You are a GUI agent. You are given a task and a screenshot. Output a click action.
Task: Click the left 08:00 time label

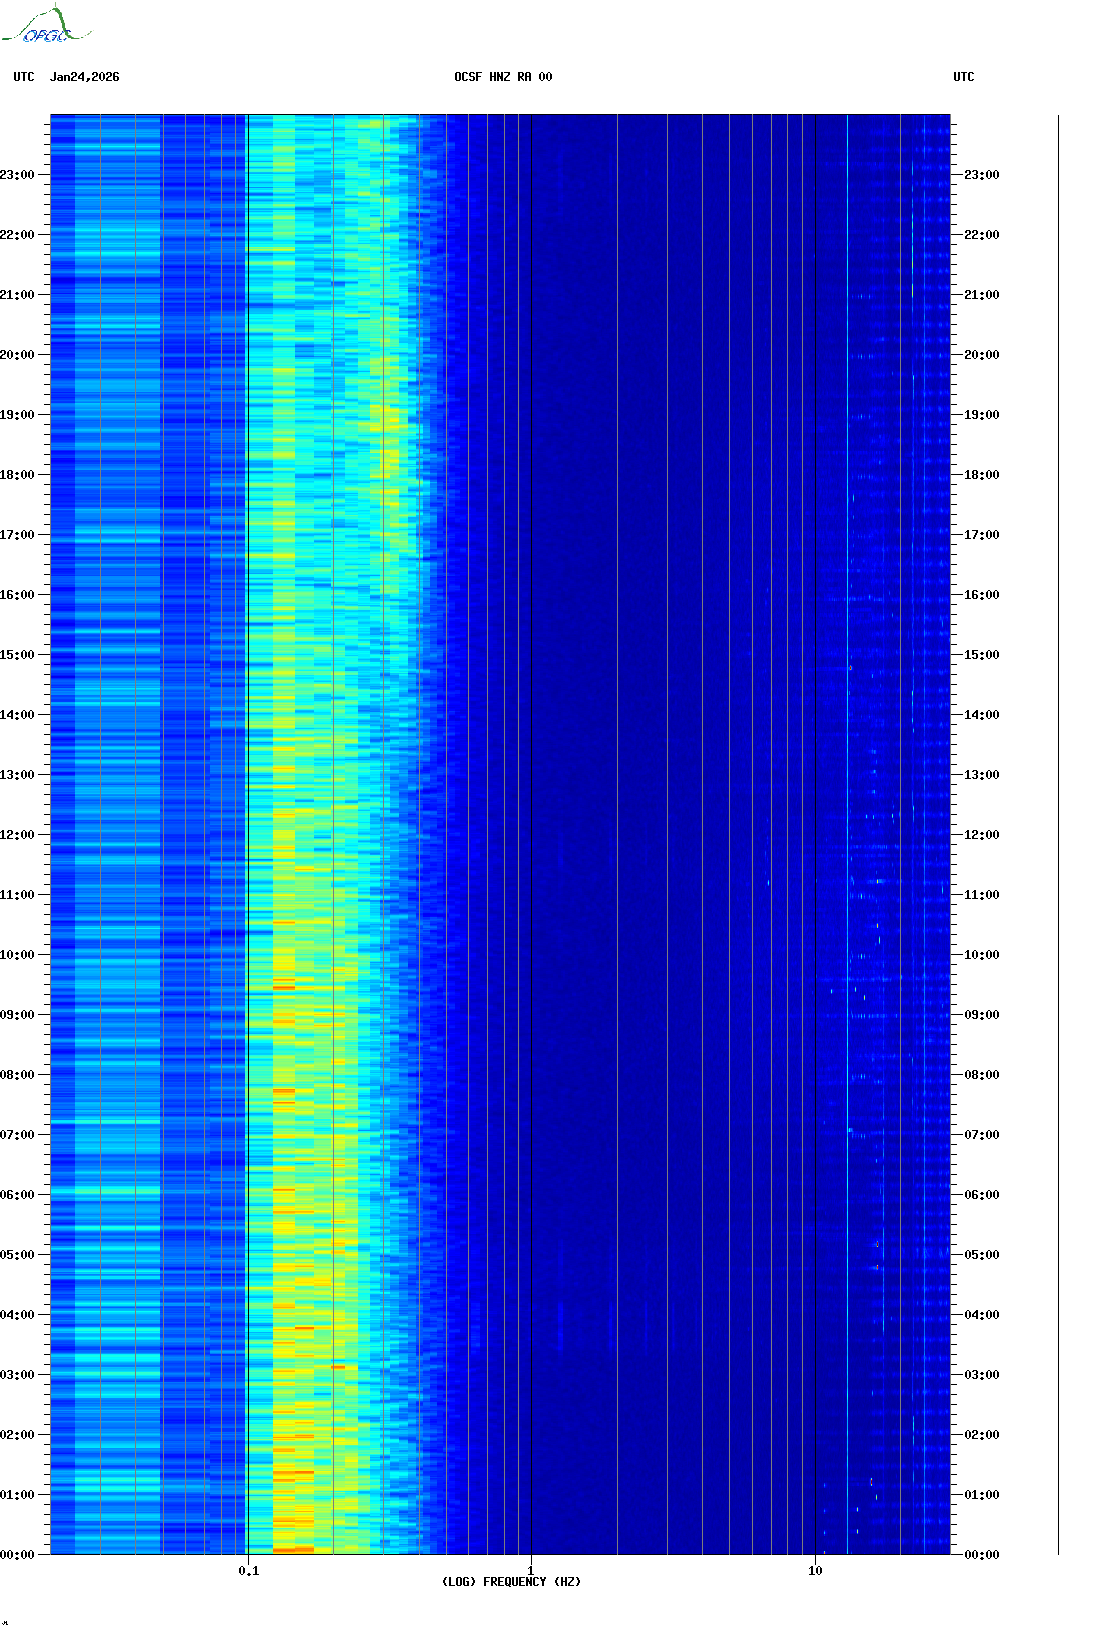click(17, 1075)
